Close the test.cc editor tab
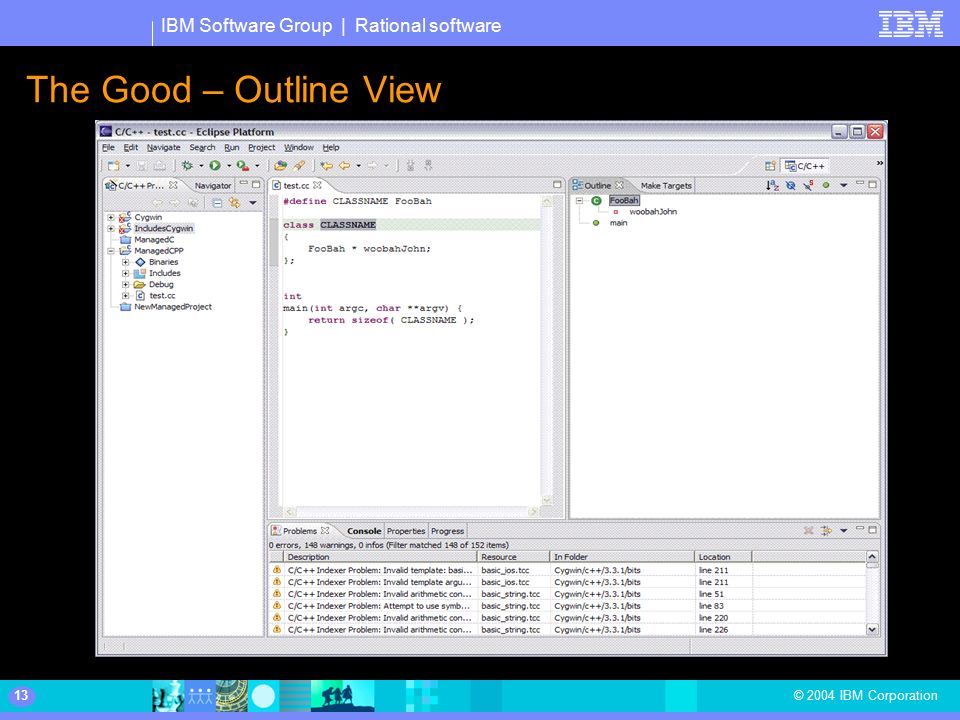 tap(317, 185)
